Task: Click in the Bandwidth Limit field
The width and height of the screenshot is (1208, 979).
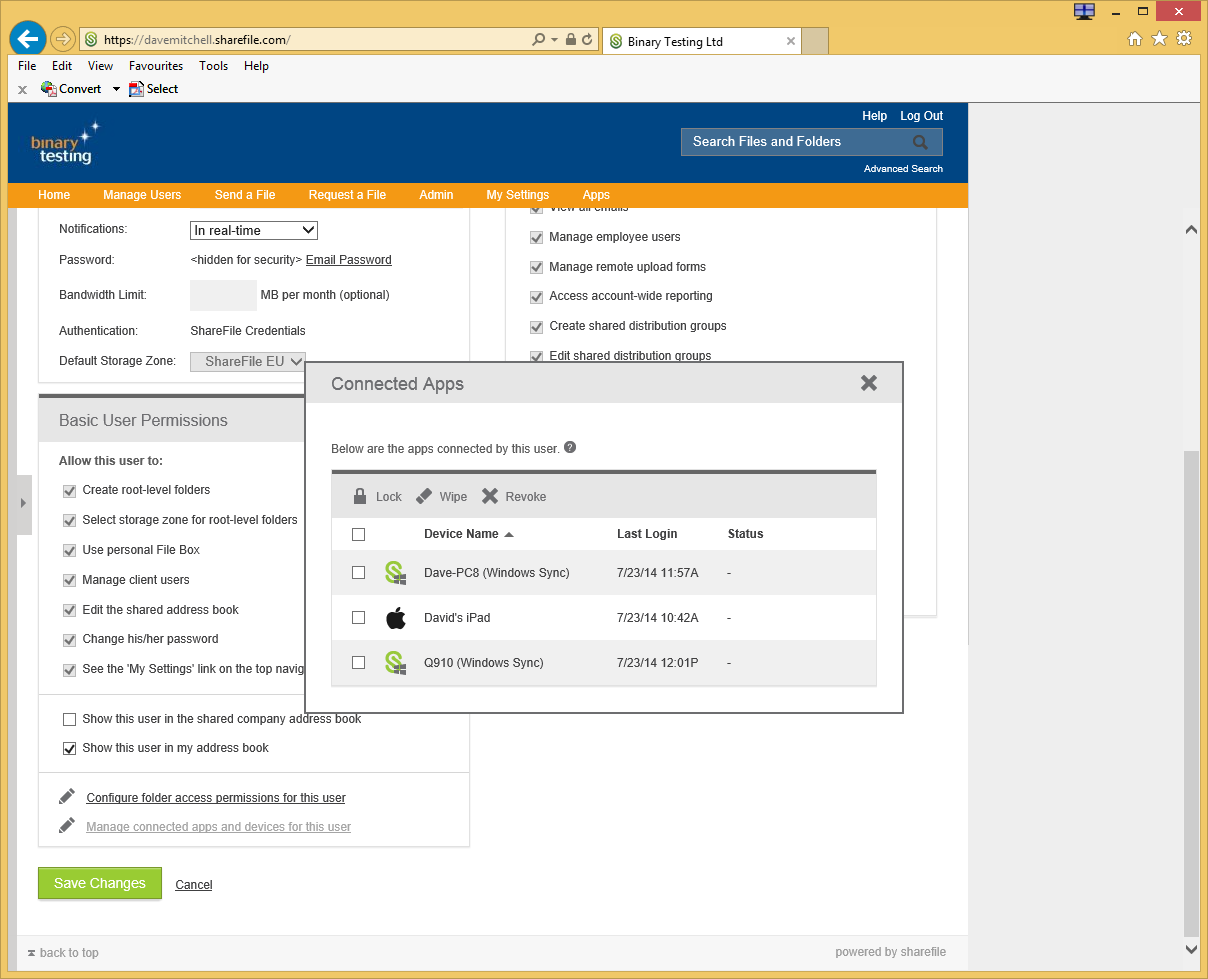Action: tap(223, 295)
